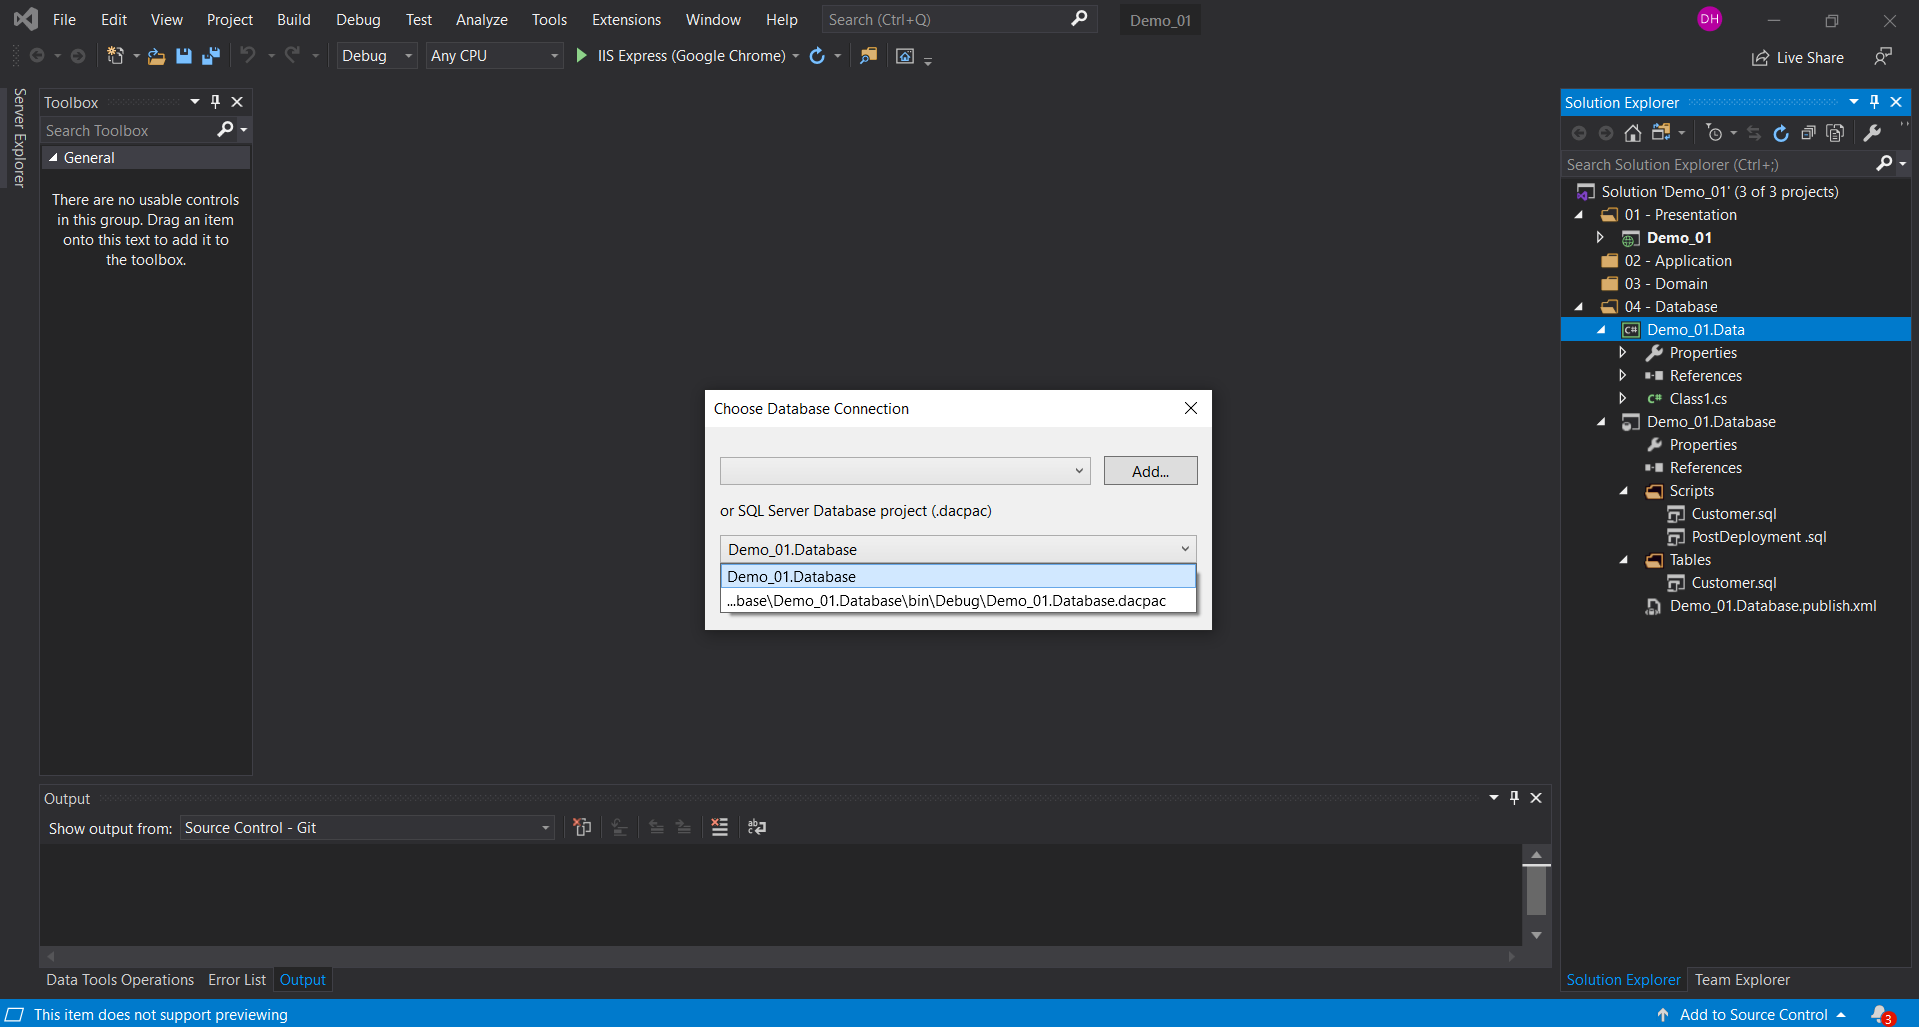Open the Show output from dropdown

[x=543, y=828]
